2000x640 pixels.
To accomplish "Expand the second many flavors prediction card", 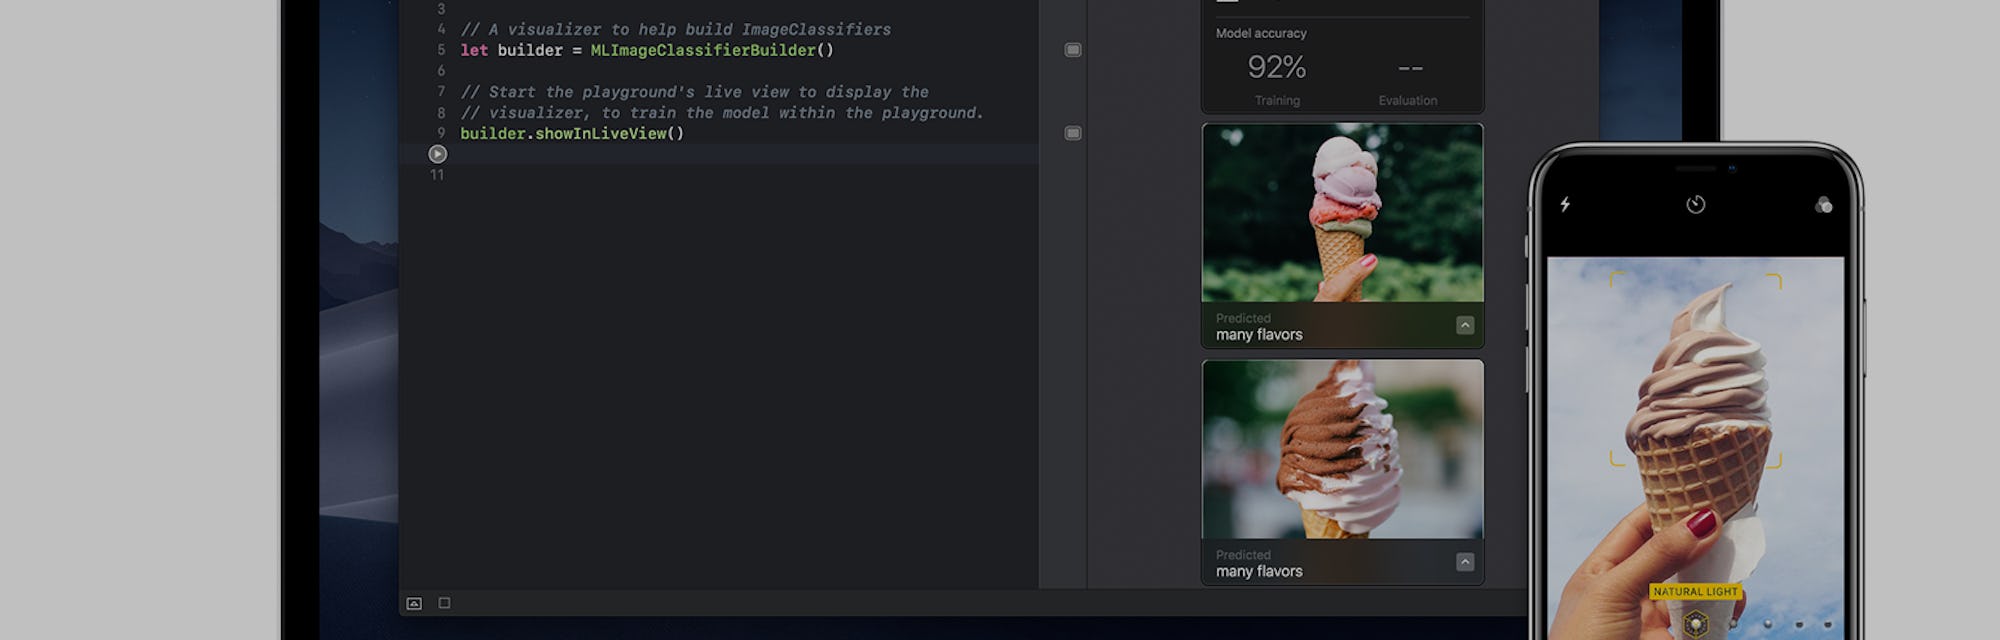I will pos(1465,562).
